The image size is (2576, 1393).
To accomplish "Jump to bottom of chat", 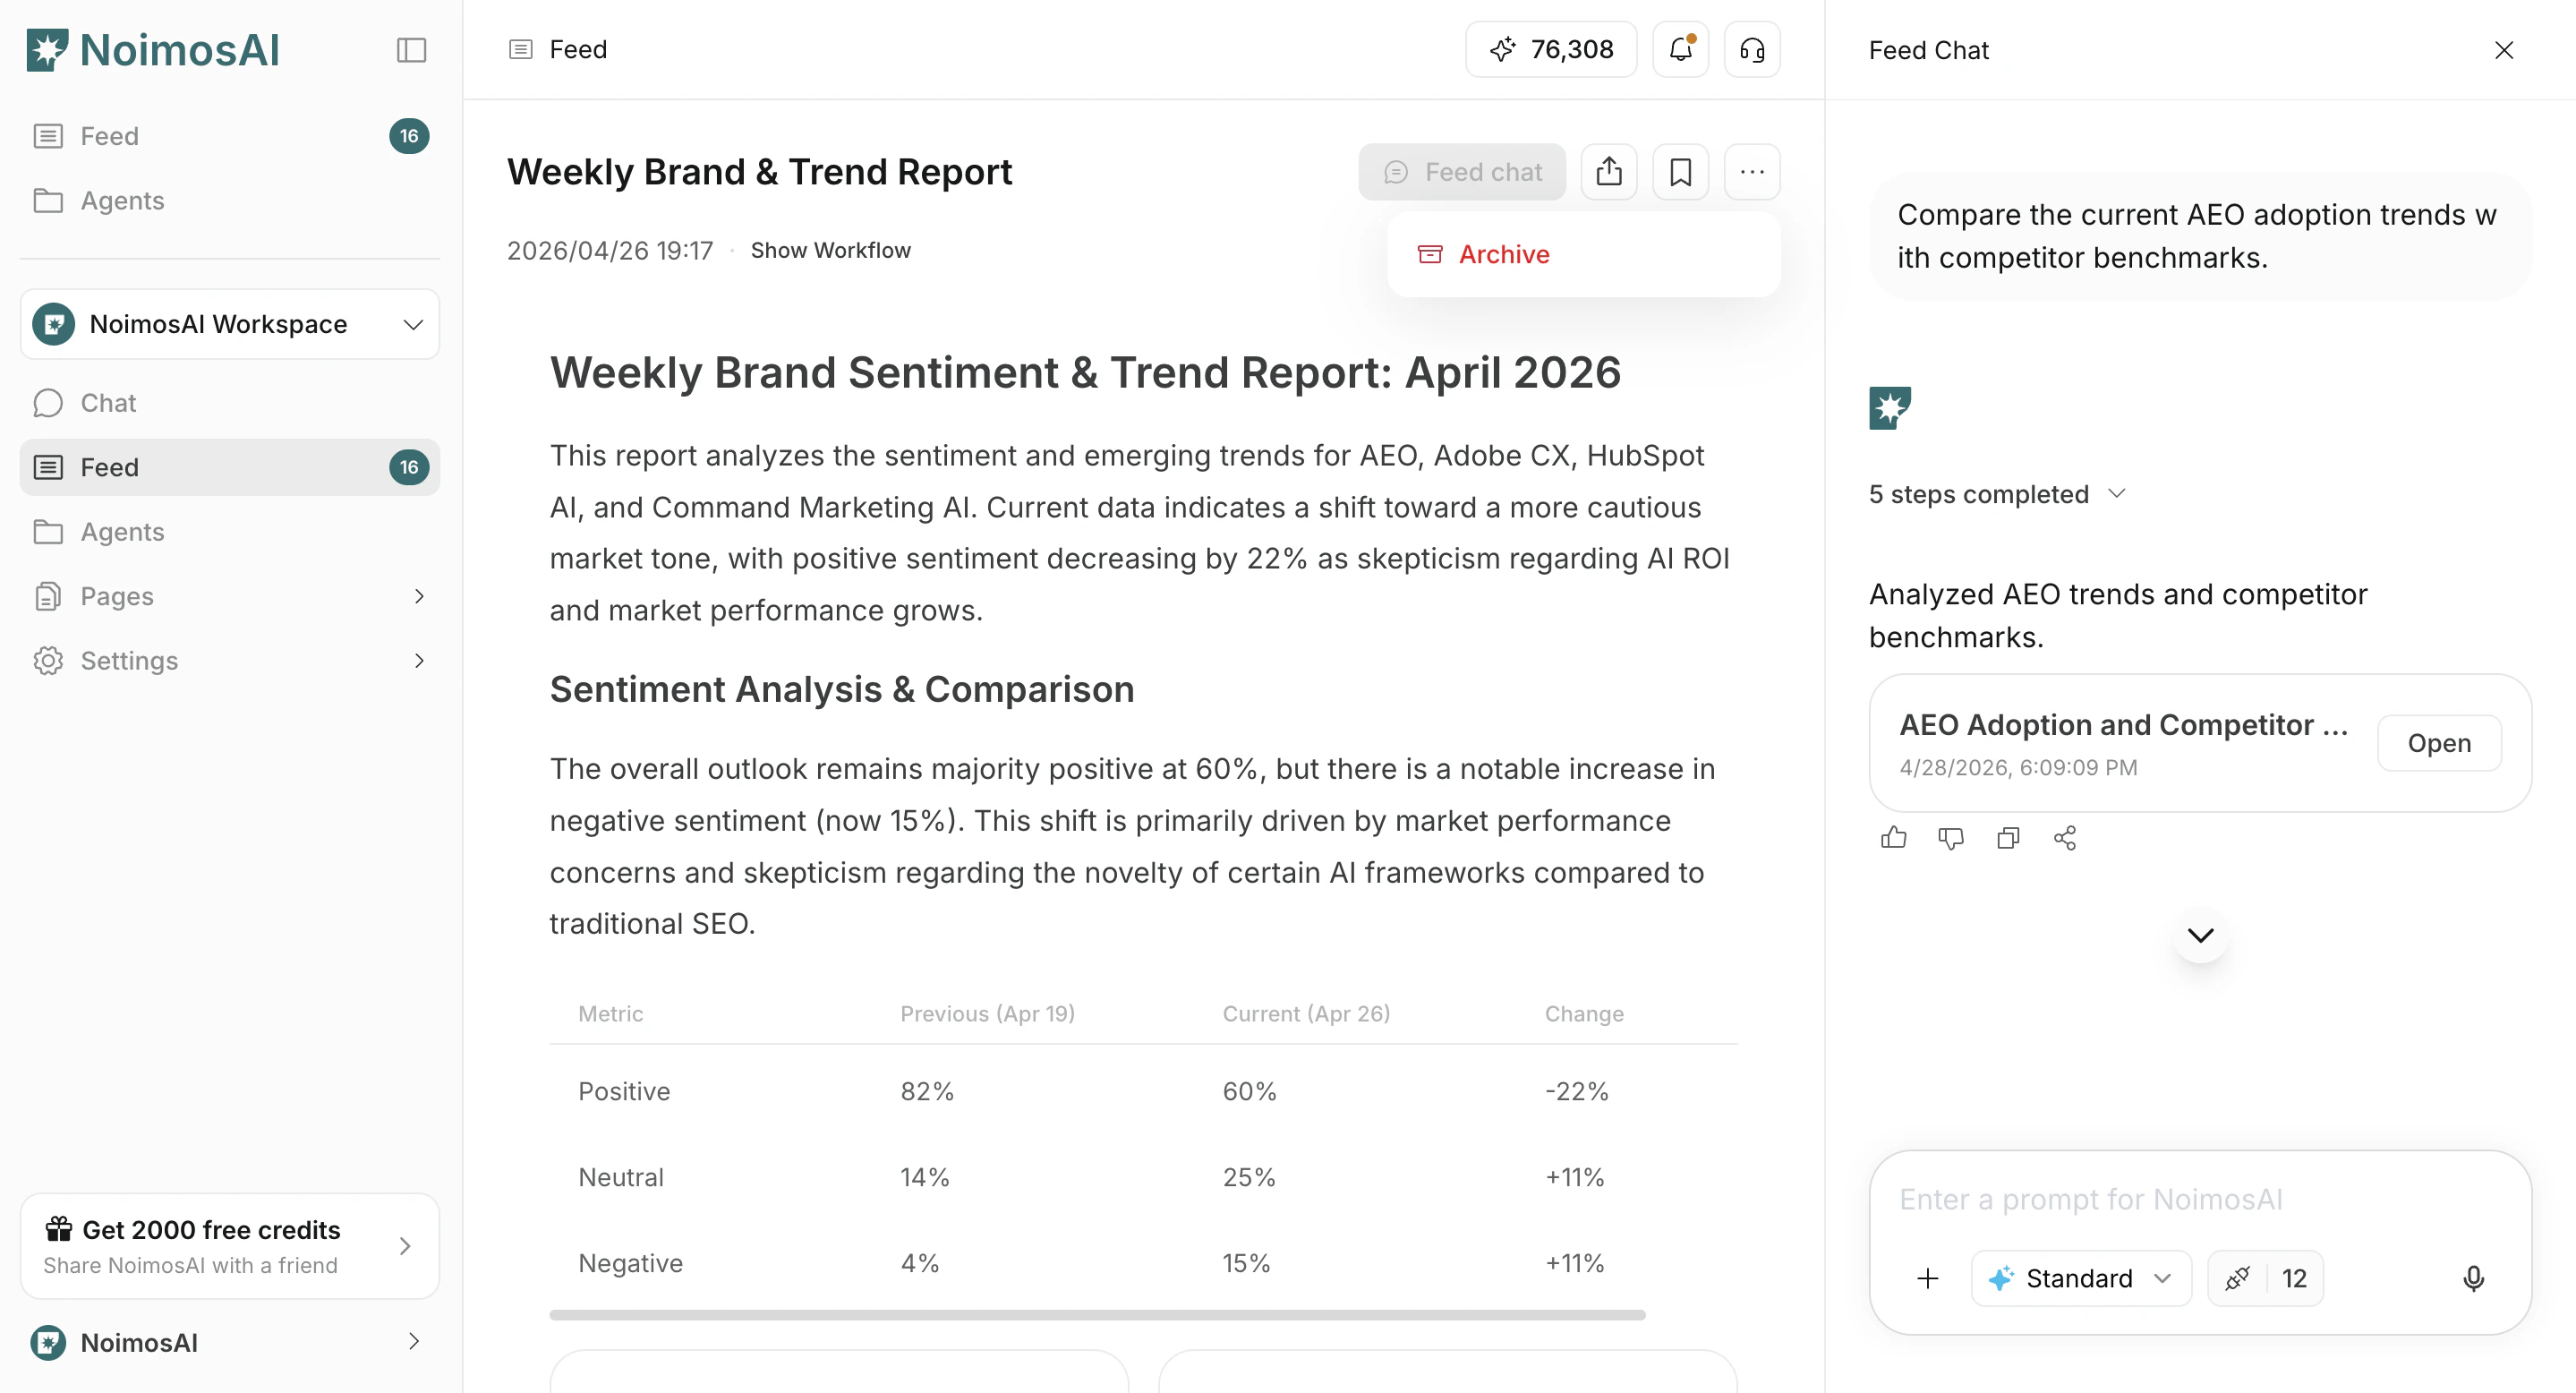I will [x=2201, y=935].
